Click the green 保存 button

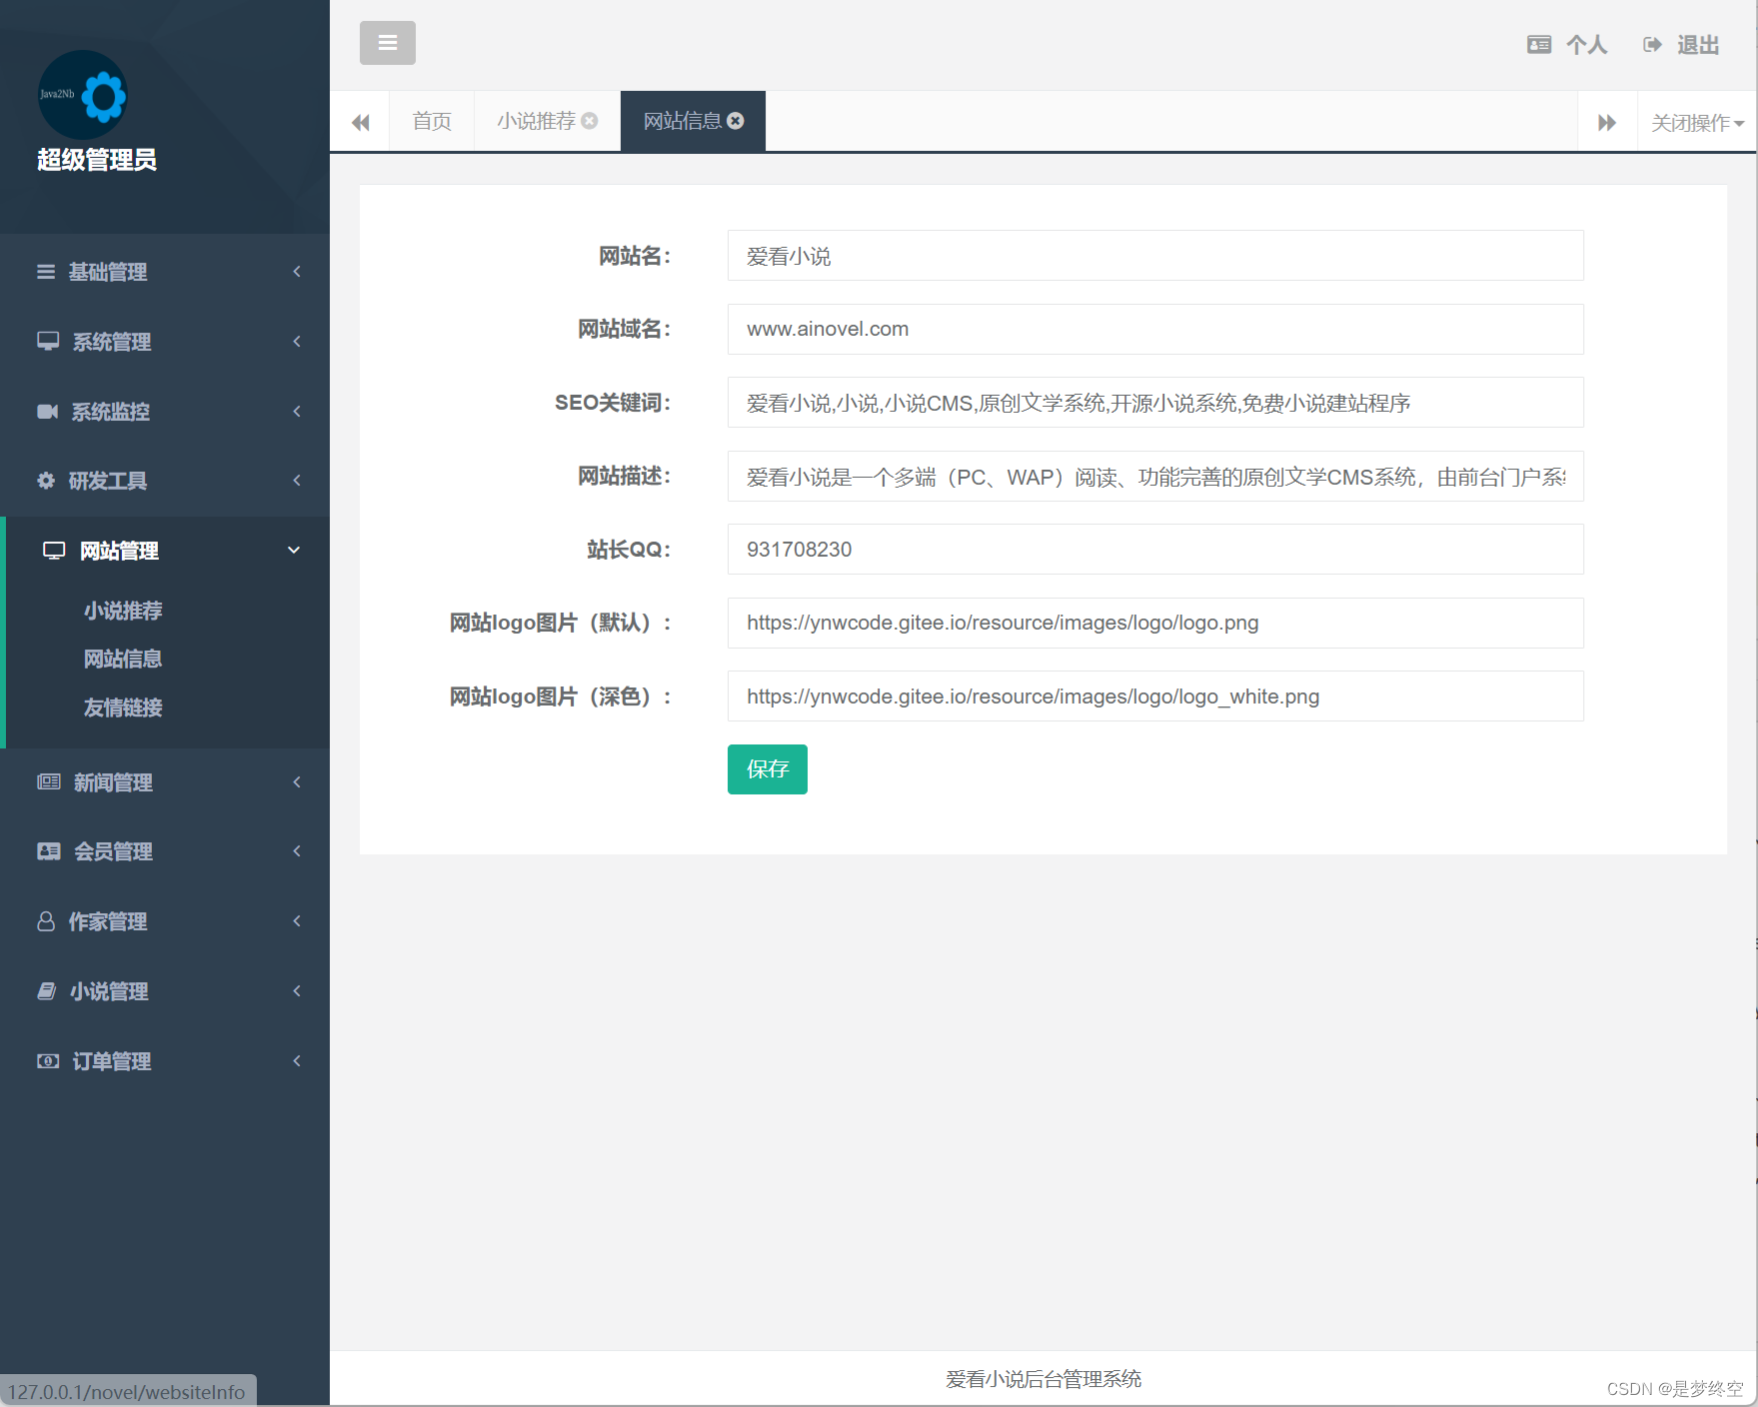coord(767,769)
